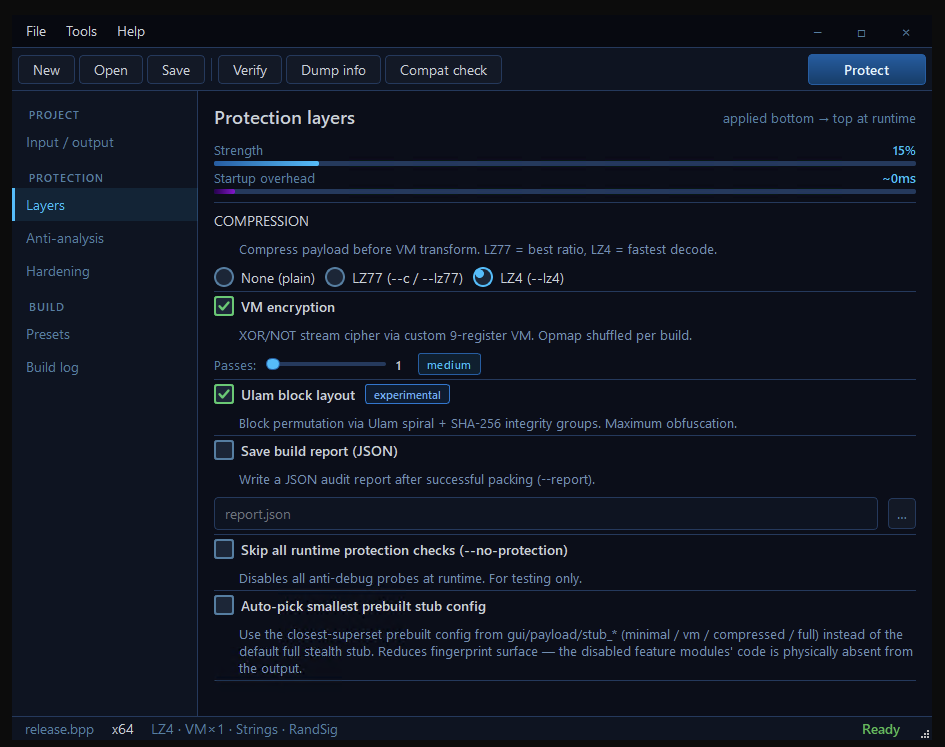Click the experimental badge
945x747 pixels.
407,394
